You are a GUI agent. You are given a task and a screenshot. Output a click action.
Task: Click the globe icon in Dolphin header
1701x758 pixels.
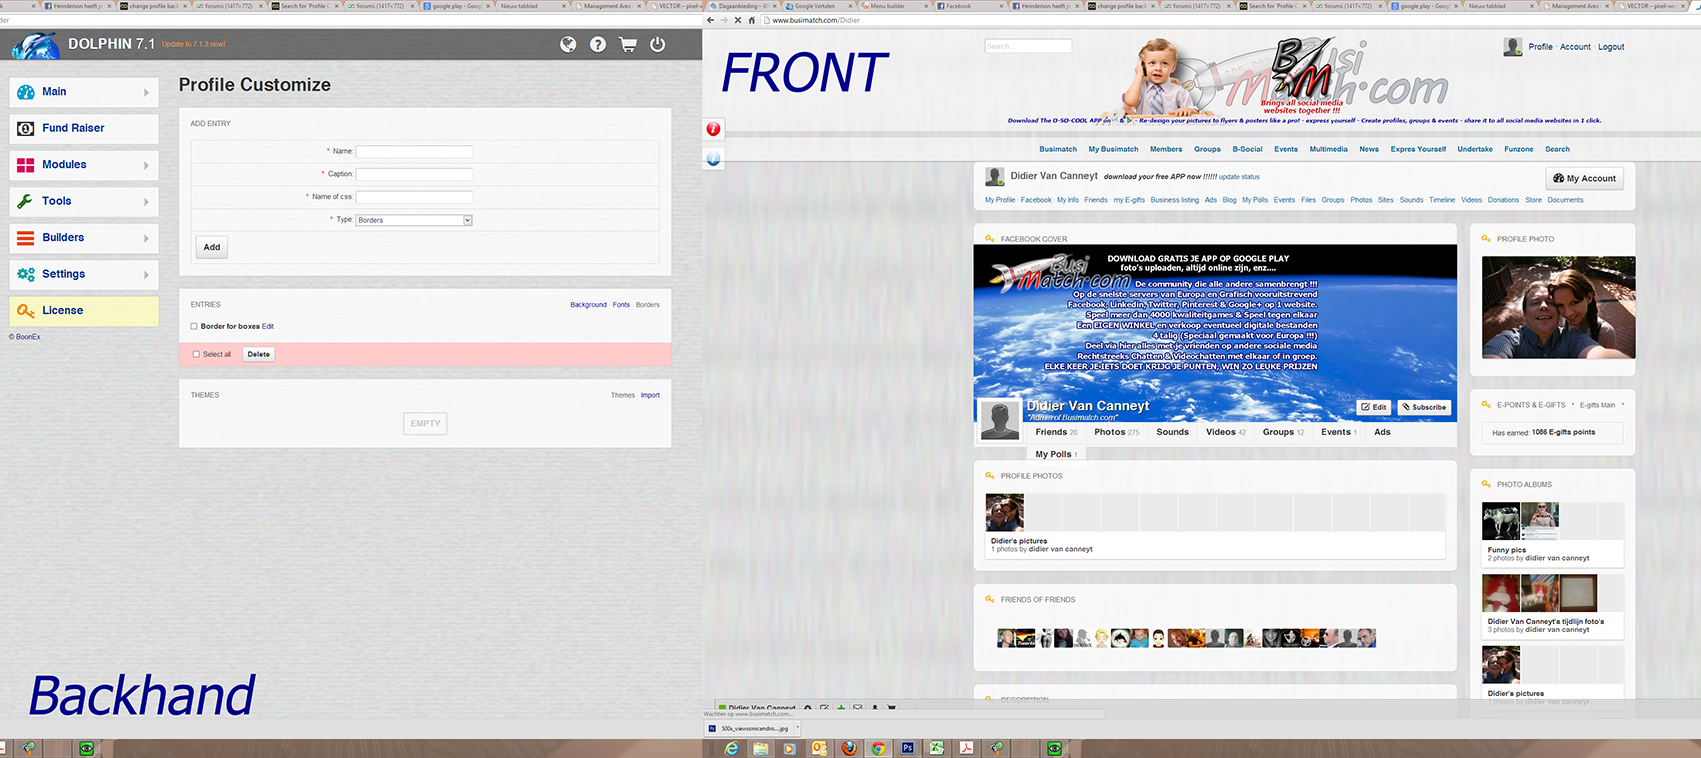568,44
